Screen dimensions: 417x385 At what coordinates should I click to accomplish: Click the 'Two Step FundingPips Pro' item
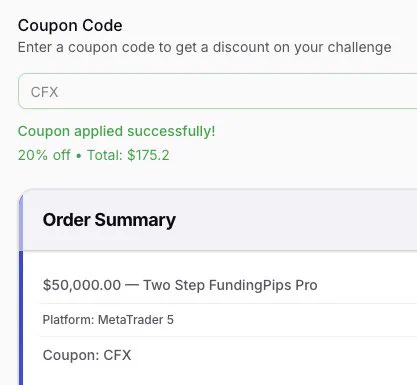coord(230,285)
